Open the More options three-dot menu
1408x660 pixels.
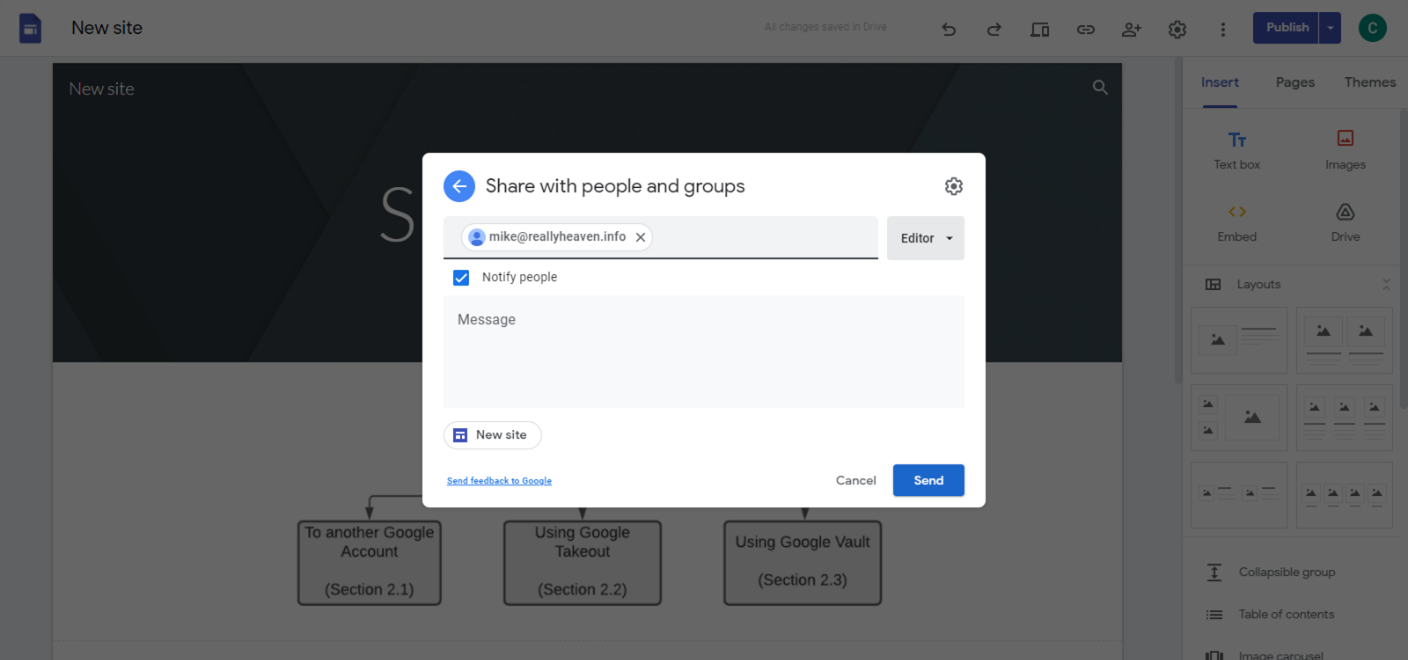[1222, 29]
